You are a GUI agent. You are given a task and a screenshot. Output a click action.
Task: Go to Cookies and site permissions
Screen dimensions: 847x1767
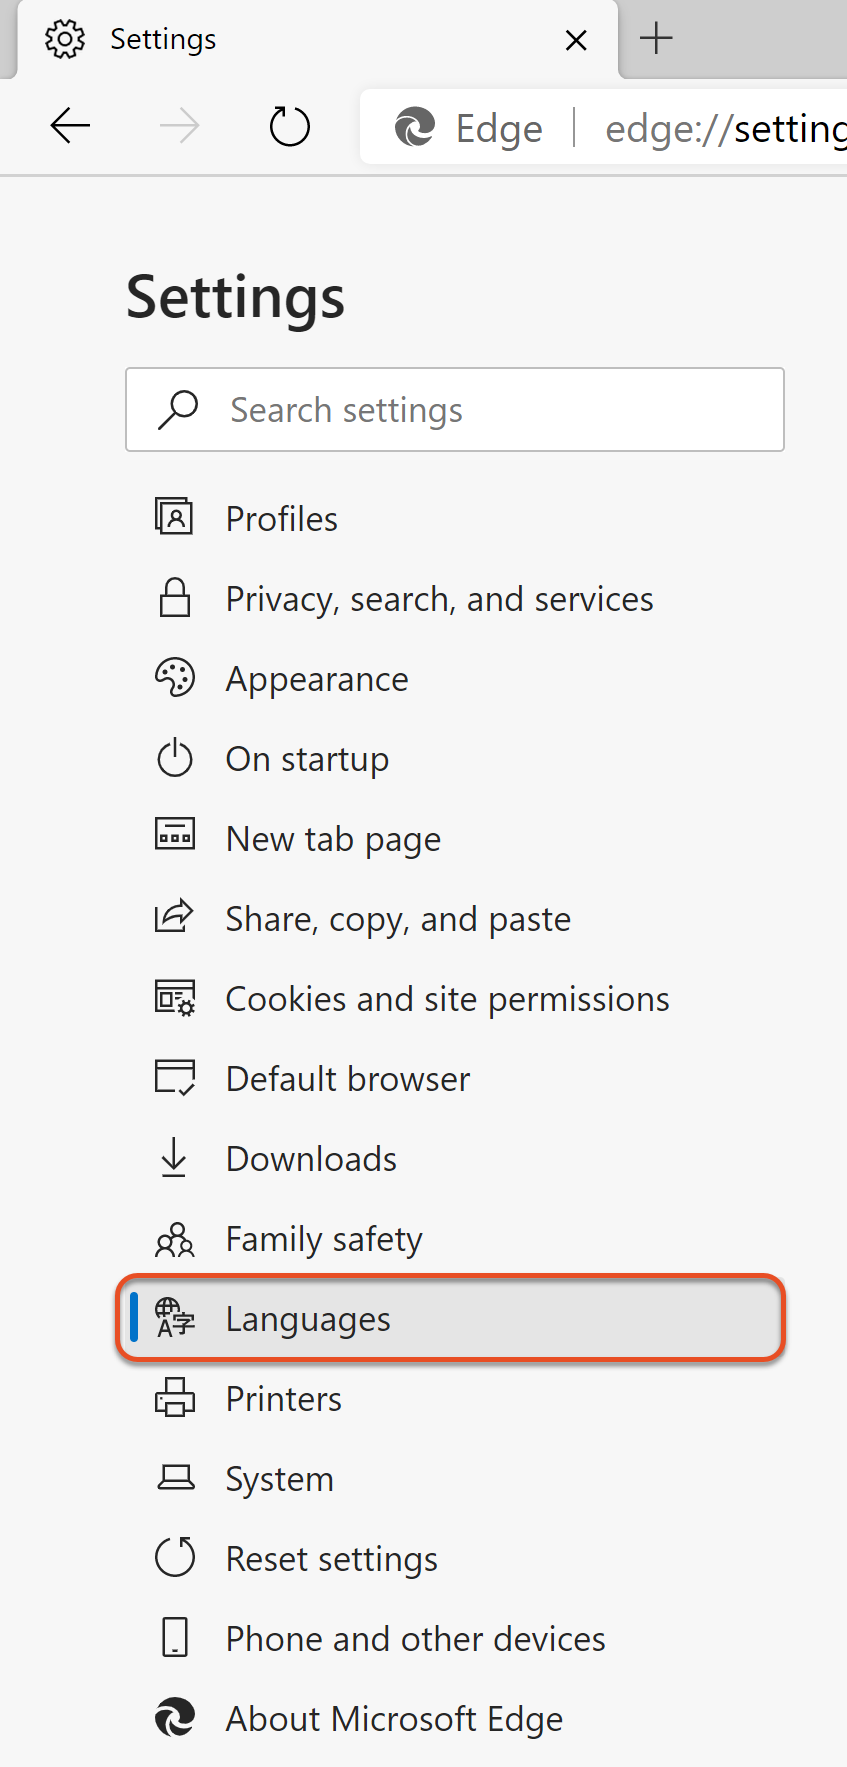[x=447, y=999]
